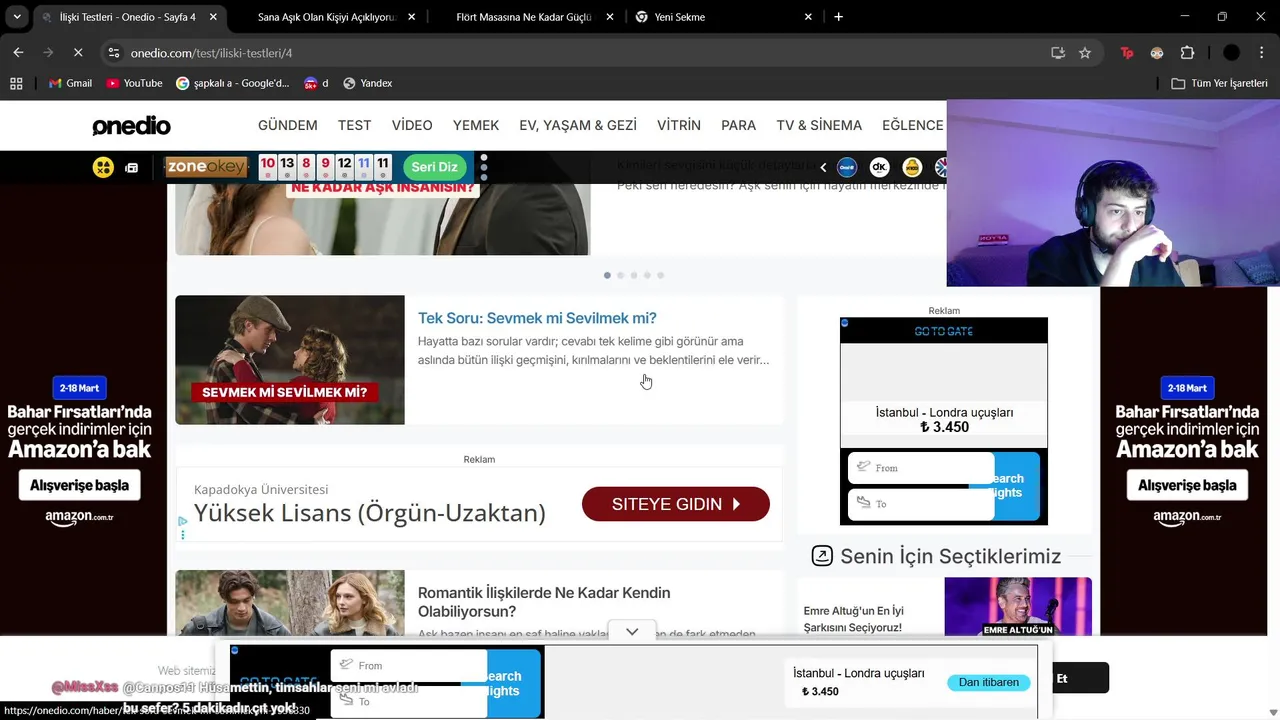This screenshot has width=1280, height=720.
Task: Open the vertical three-dot ad options
Action: tap(483, 167)
